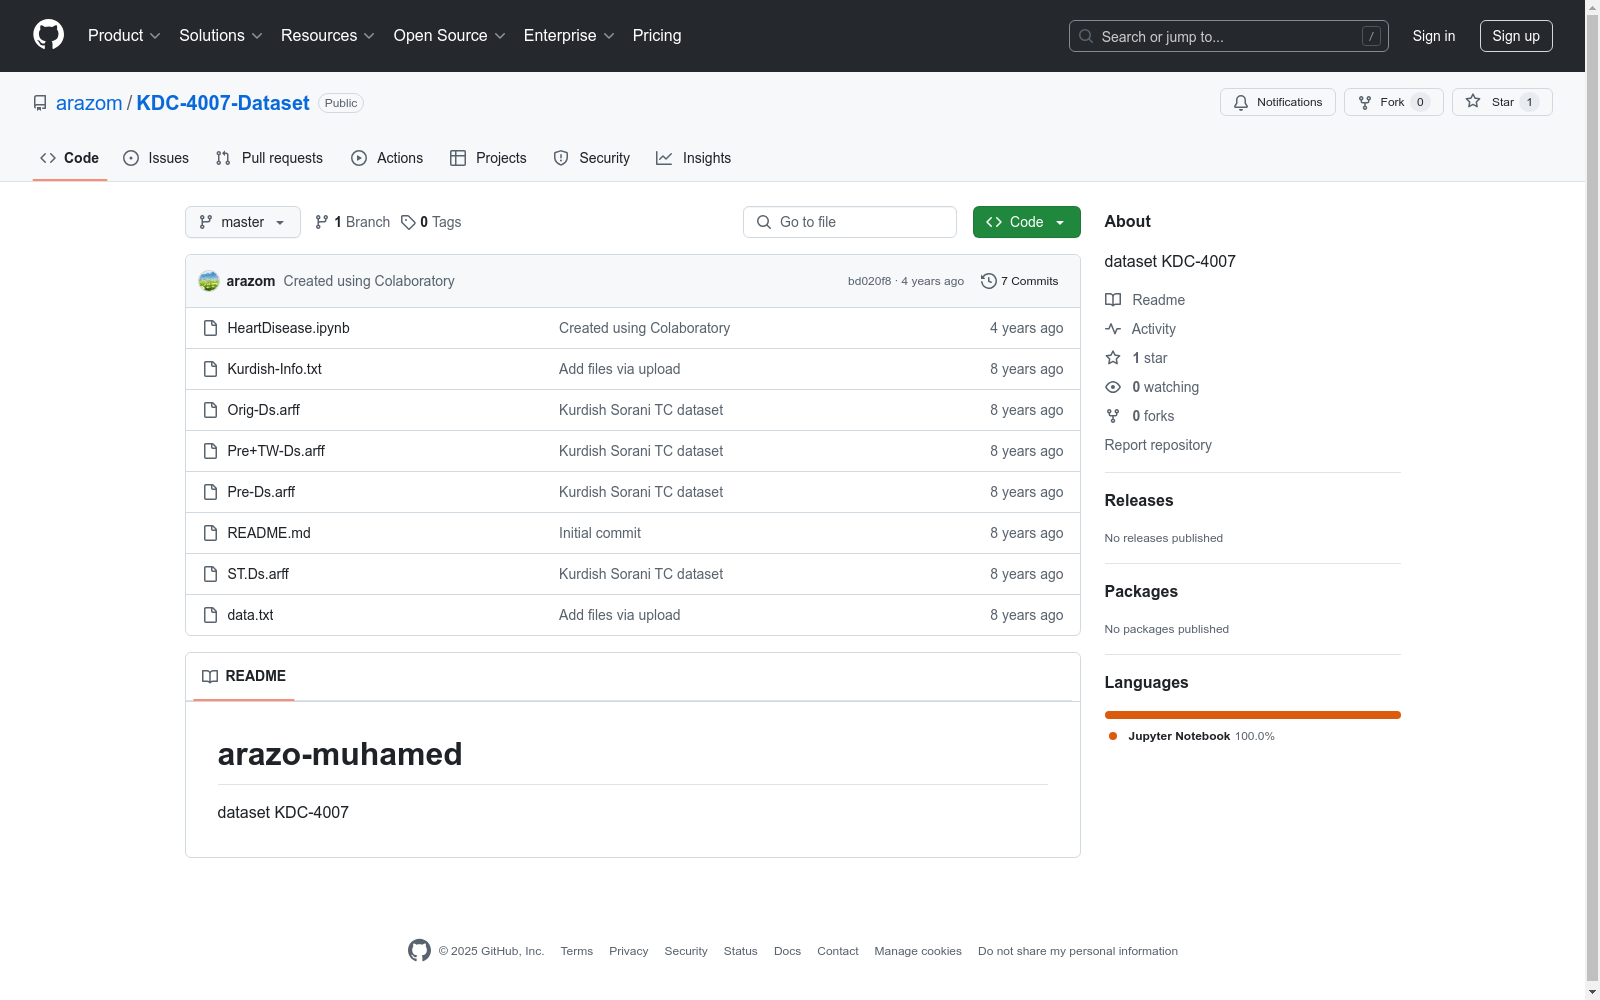The image size is (1600, 1000).
Task: Expand the Resources menu
Action: 328,36
